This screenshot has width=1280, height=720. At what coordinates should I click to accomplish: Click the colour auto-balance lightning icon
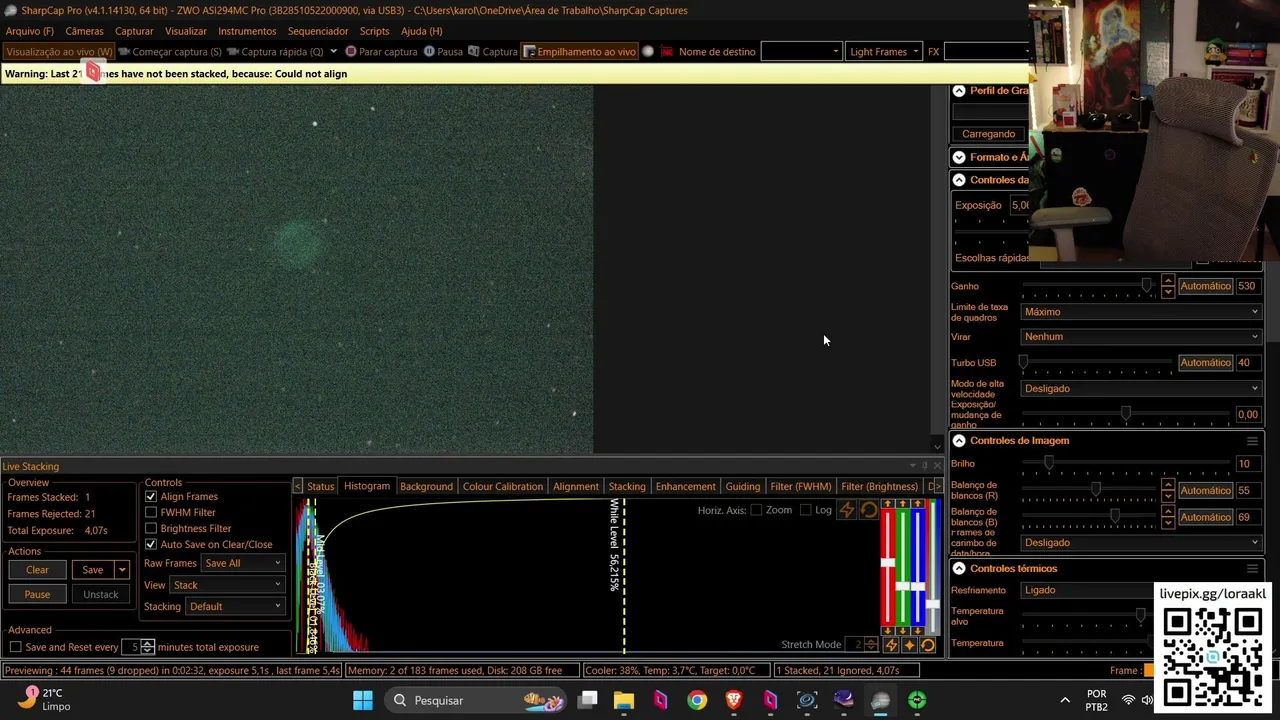[x=891, y=645]
